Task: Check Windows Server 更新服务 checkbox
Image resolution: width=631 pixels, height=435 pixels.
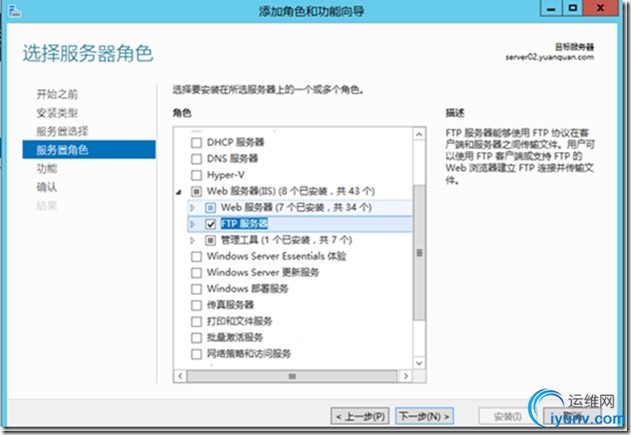Action: click(196, 272)
